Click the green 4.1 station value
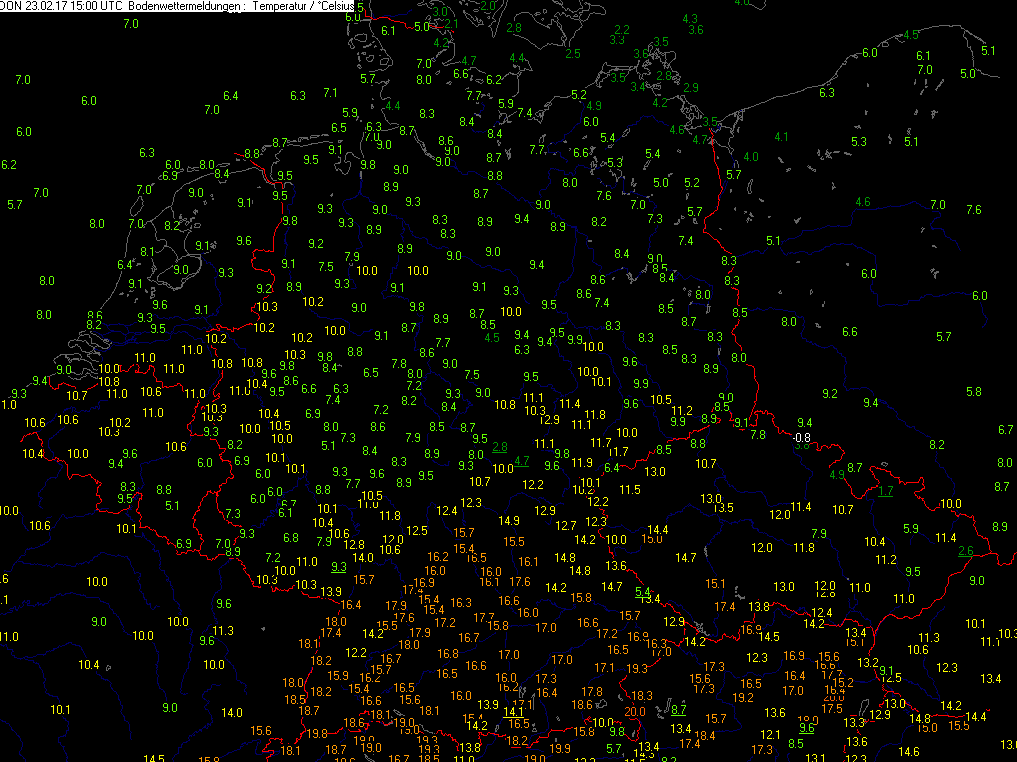 [781, 136]
